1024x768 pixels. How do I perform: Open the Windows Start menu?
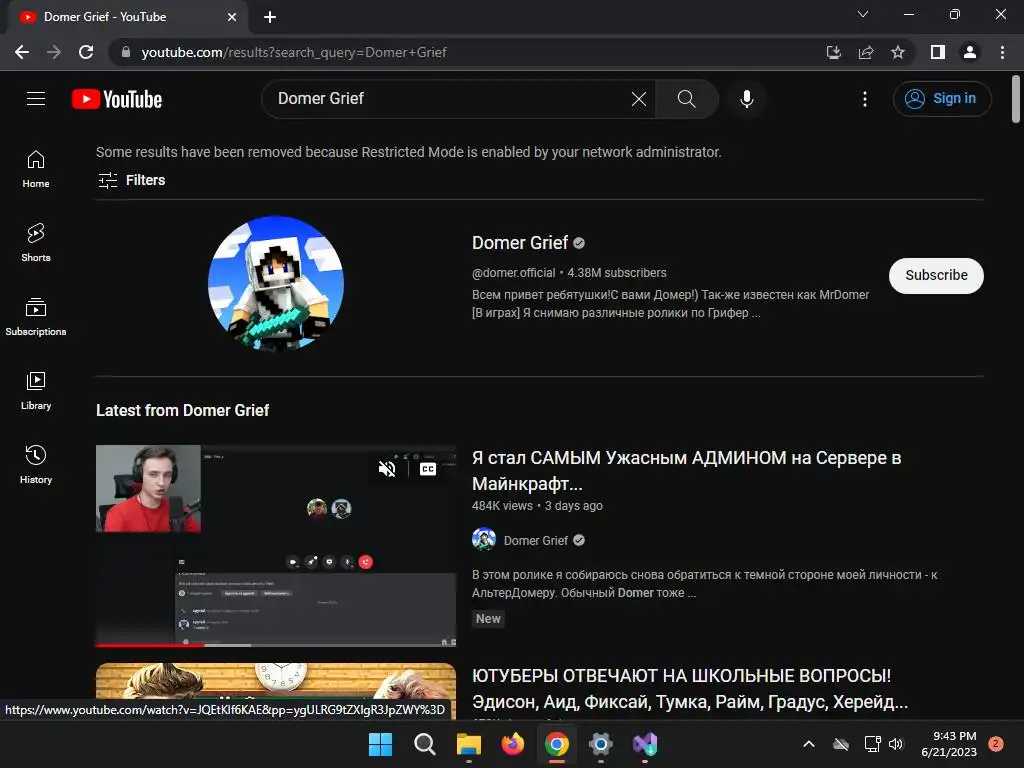(x=381, y=744)
